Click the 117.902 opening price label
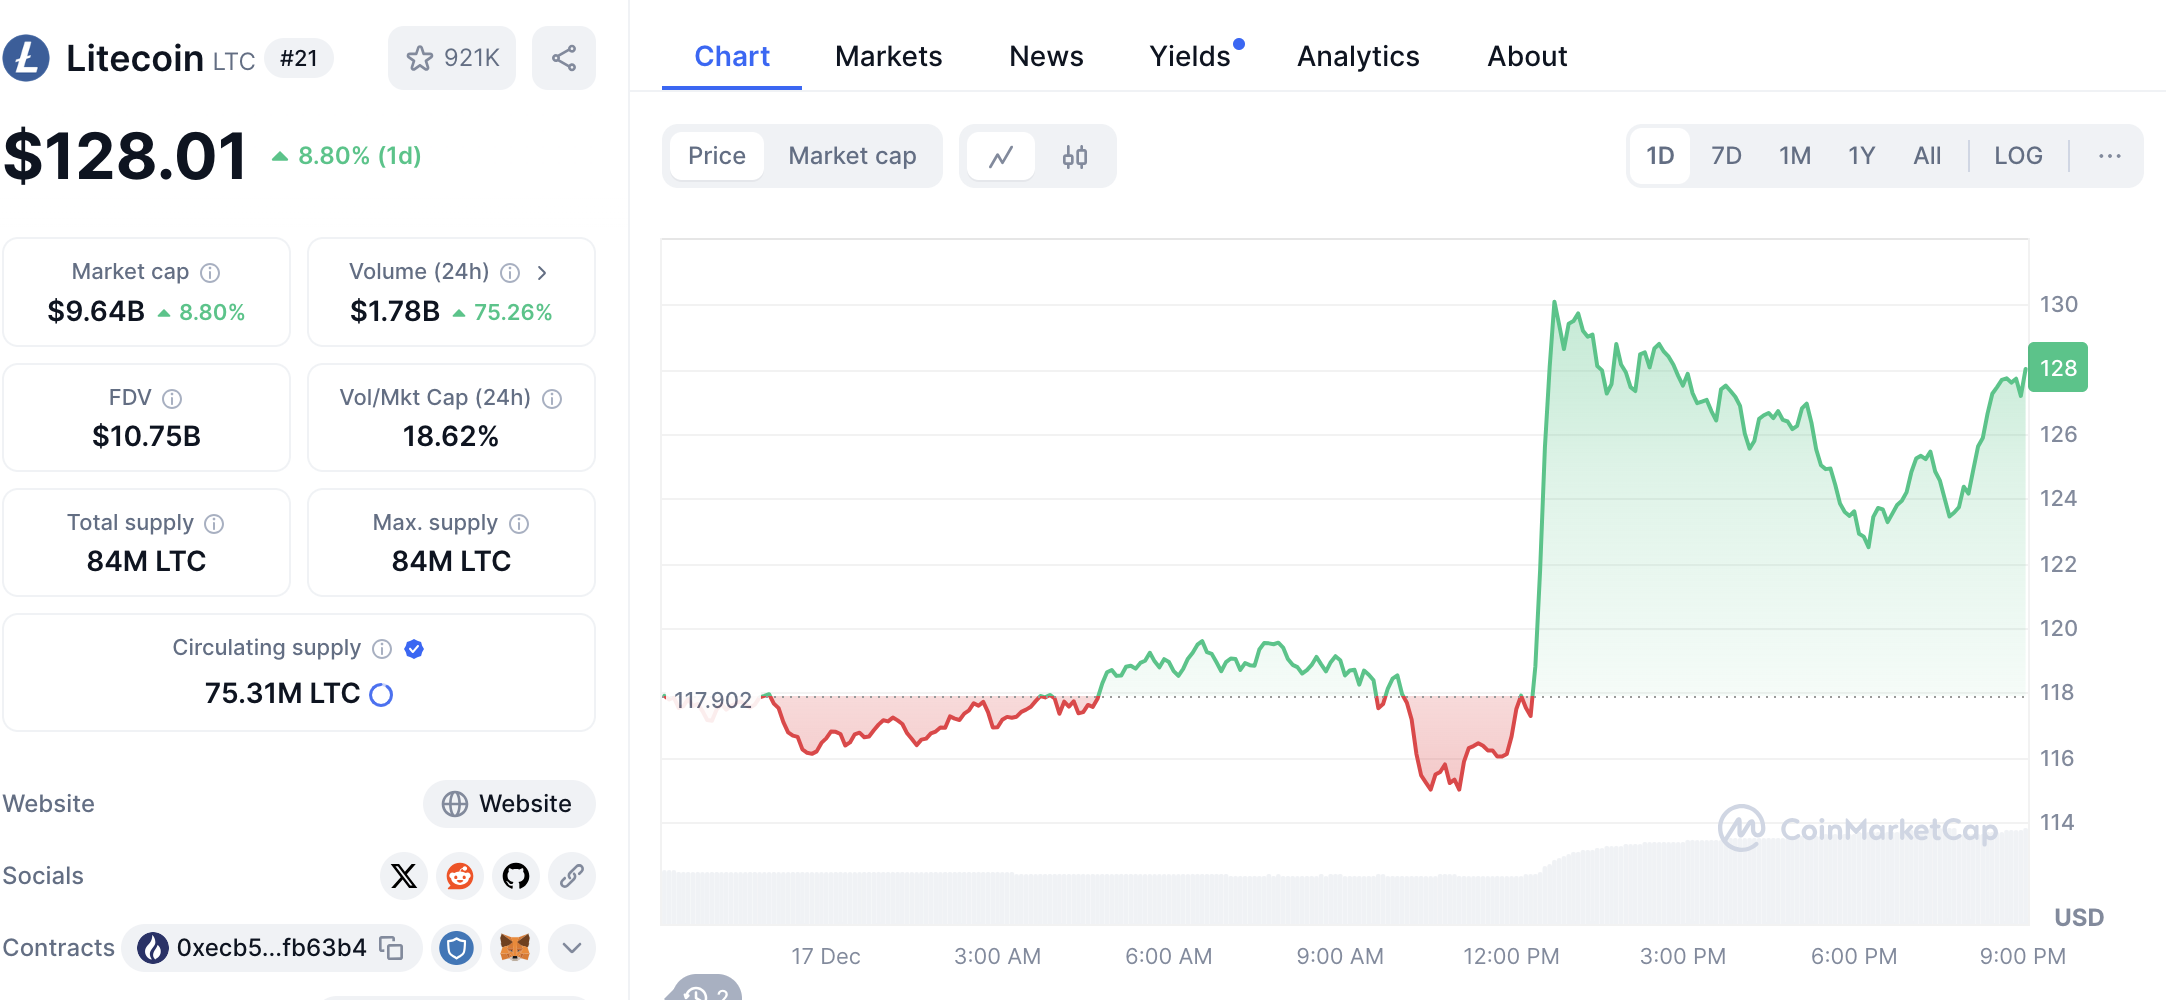 tap(712, 700)
